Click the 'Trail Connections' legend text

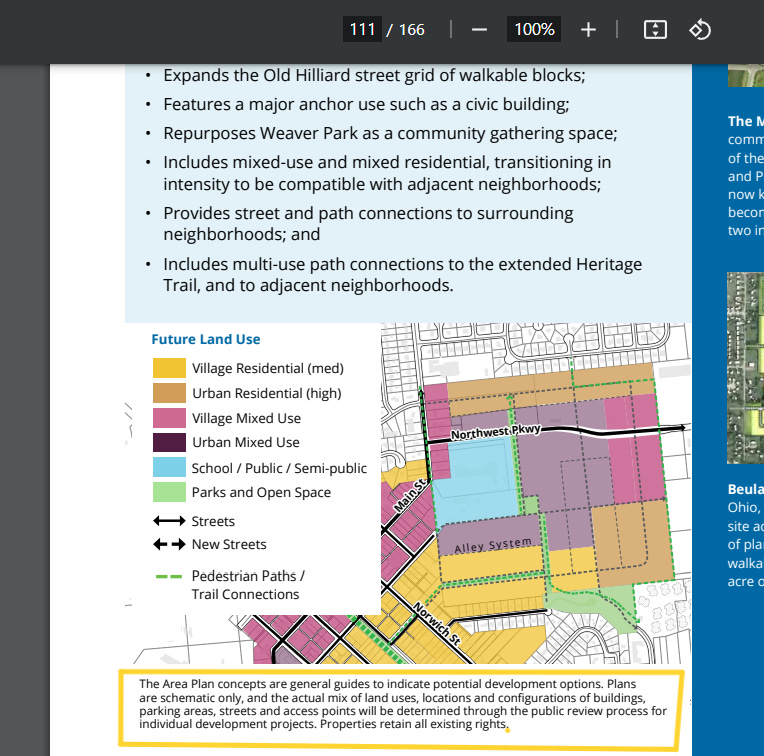click(x=245, y=594)
